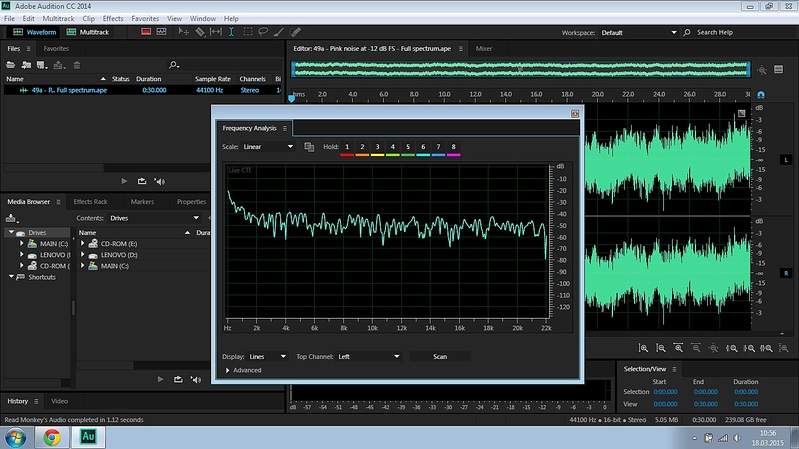Select the 49a Full spectrum.ape file
The image size is (799, 449).
tap(142, 90)
